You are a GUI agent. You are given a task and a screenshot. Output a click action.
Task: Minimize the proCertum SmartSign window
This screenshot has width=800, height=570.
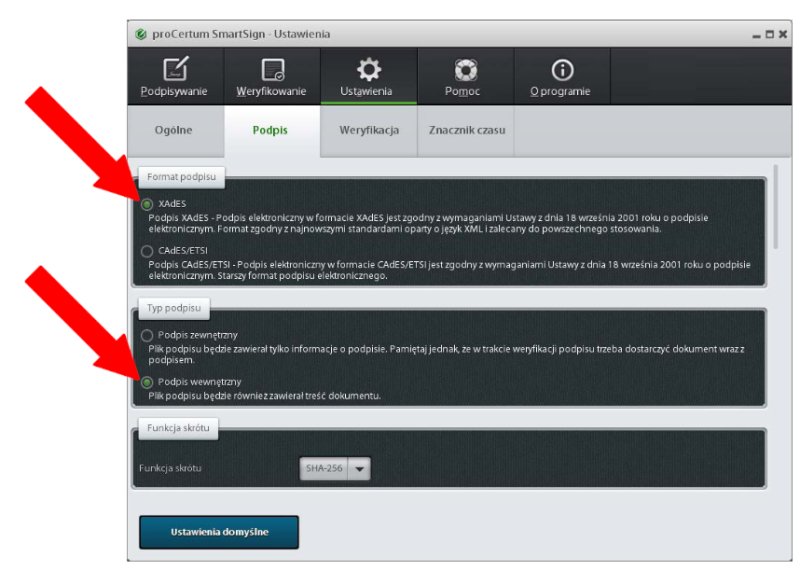(757, 35)
